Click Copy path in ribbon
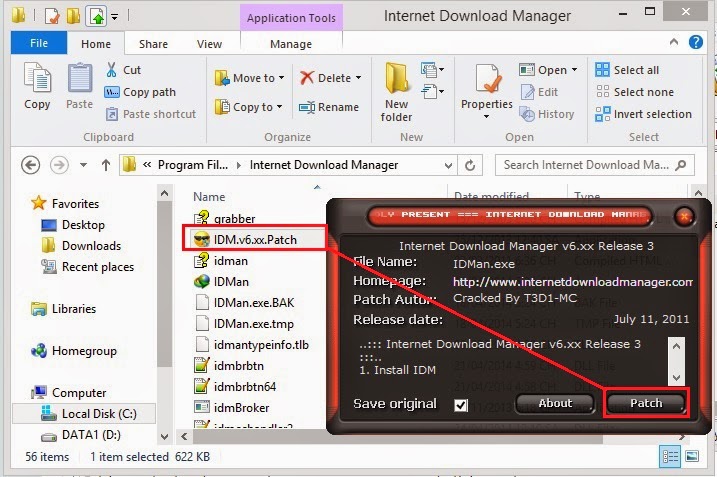717x477 pixels. pos(140,92)
